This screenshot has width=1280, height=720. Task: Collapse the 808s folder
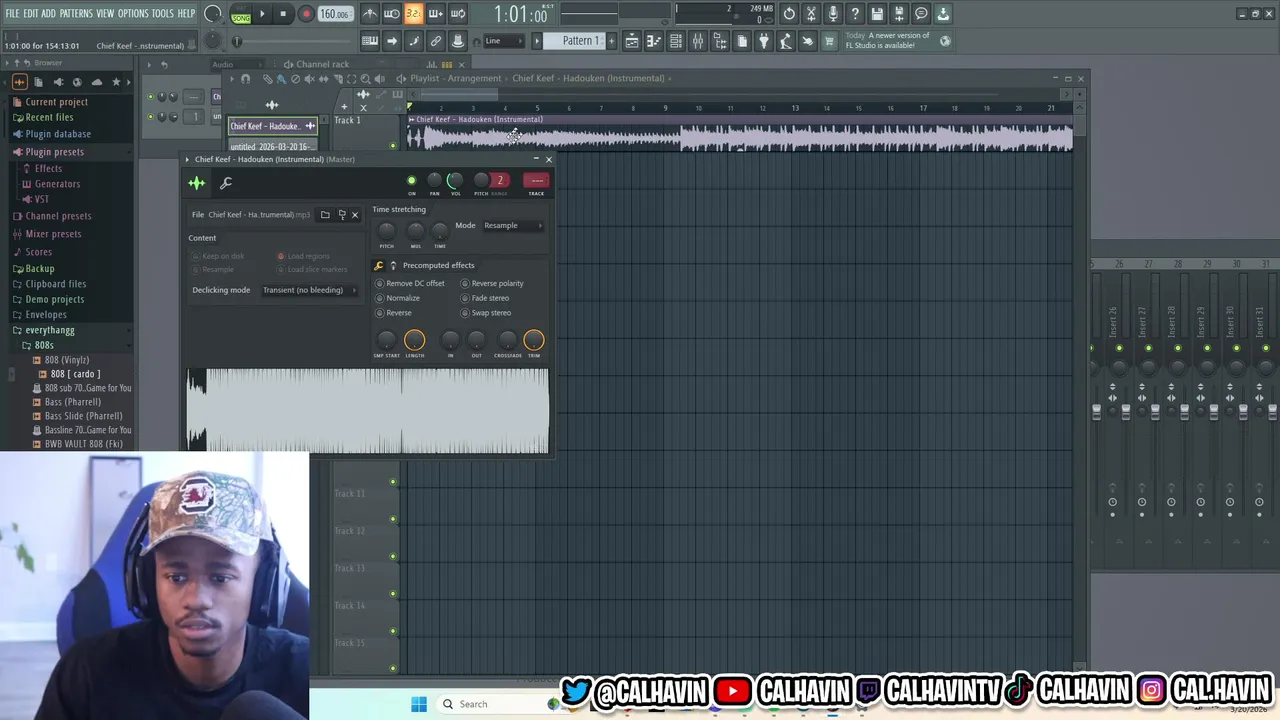pyautogui.click(x=44, y=345)
